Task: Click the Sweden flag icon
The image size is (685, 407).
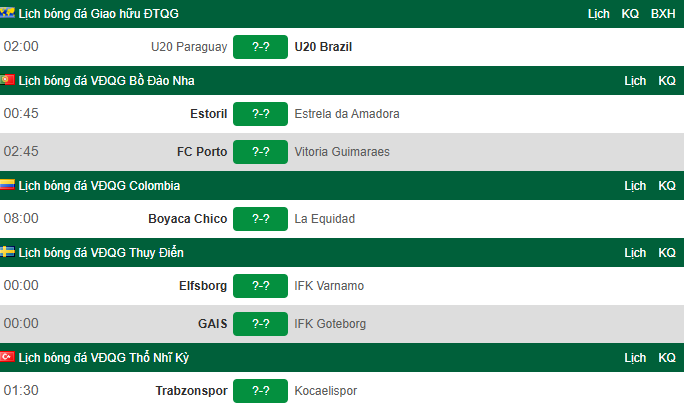Action: [7, 252]
